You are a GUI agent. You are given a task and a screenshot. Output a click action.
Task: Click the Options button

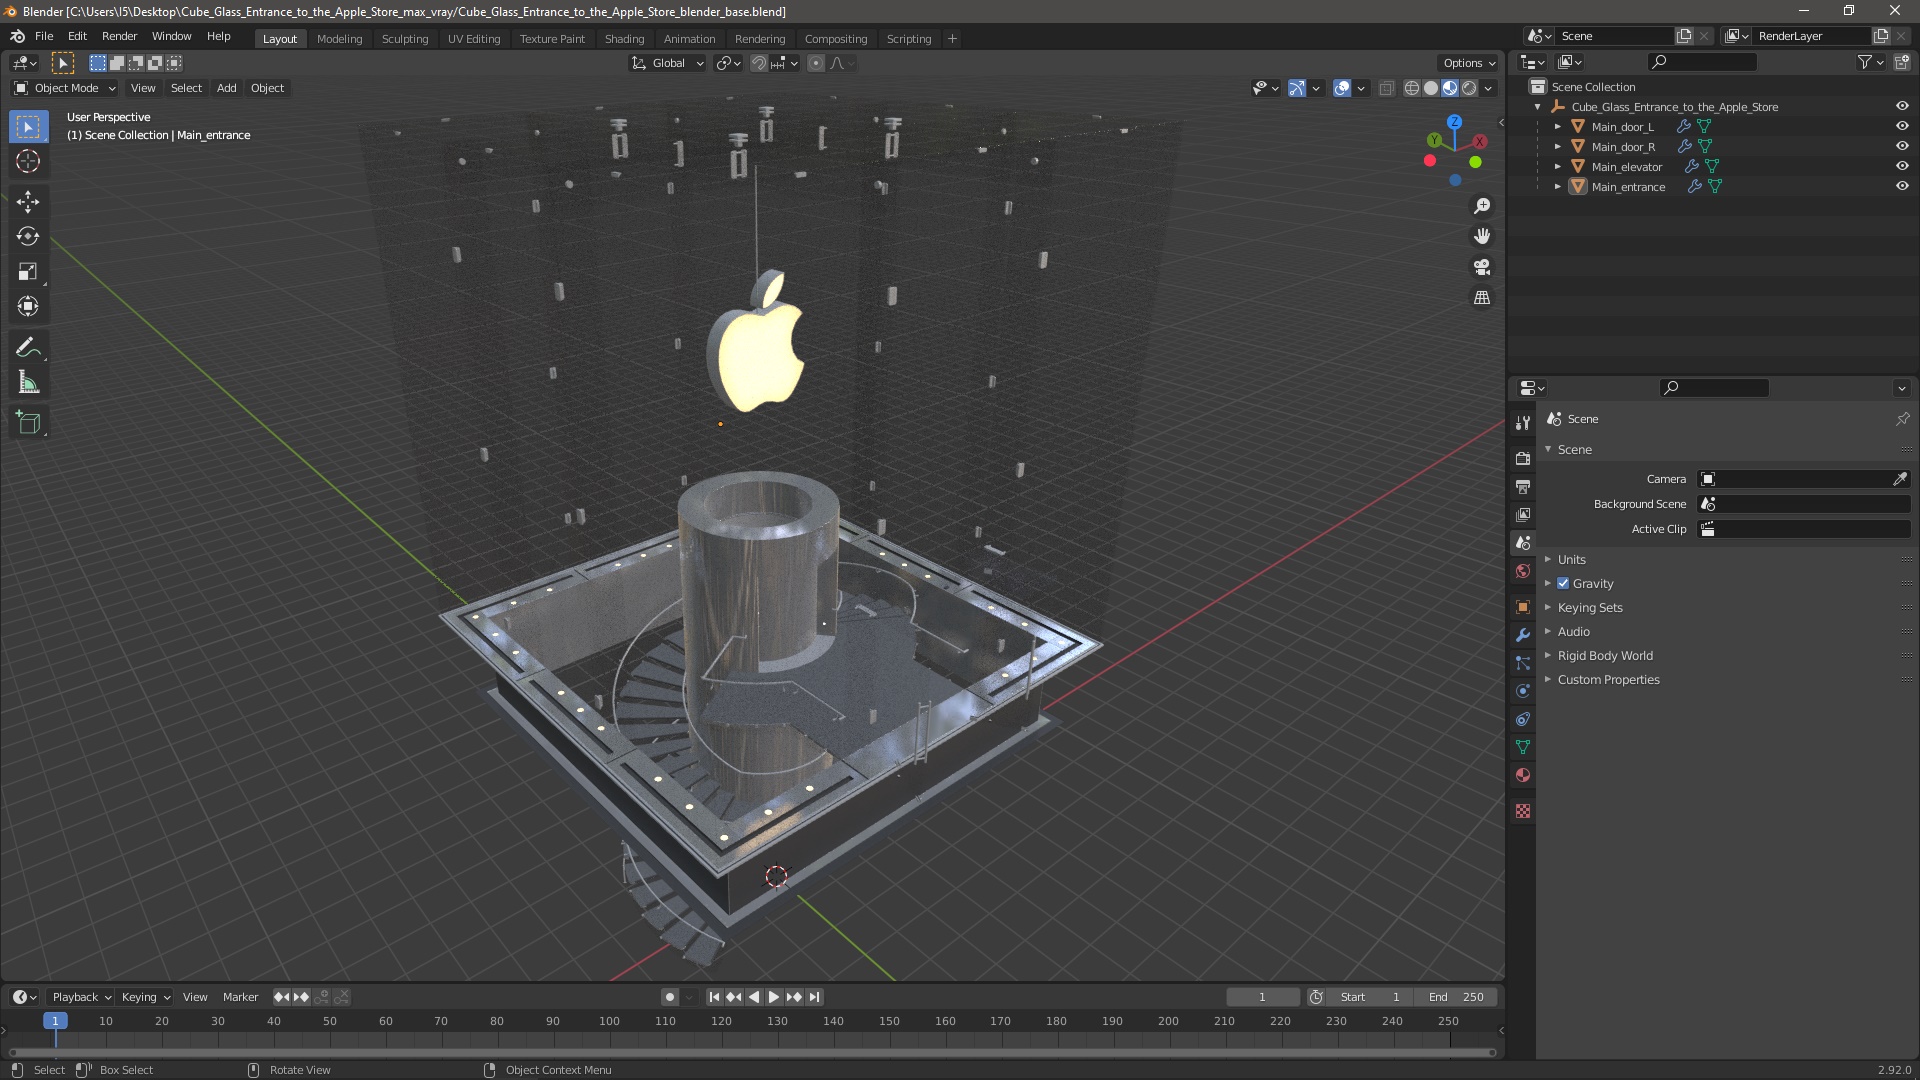1468,63
